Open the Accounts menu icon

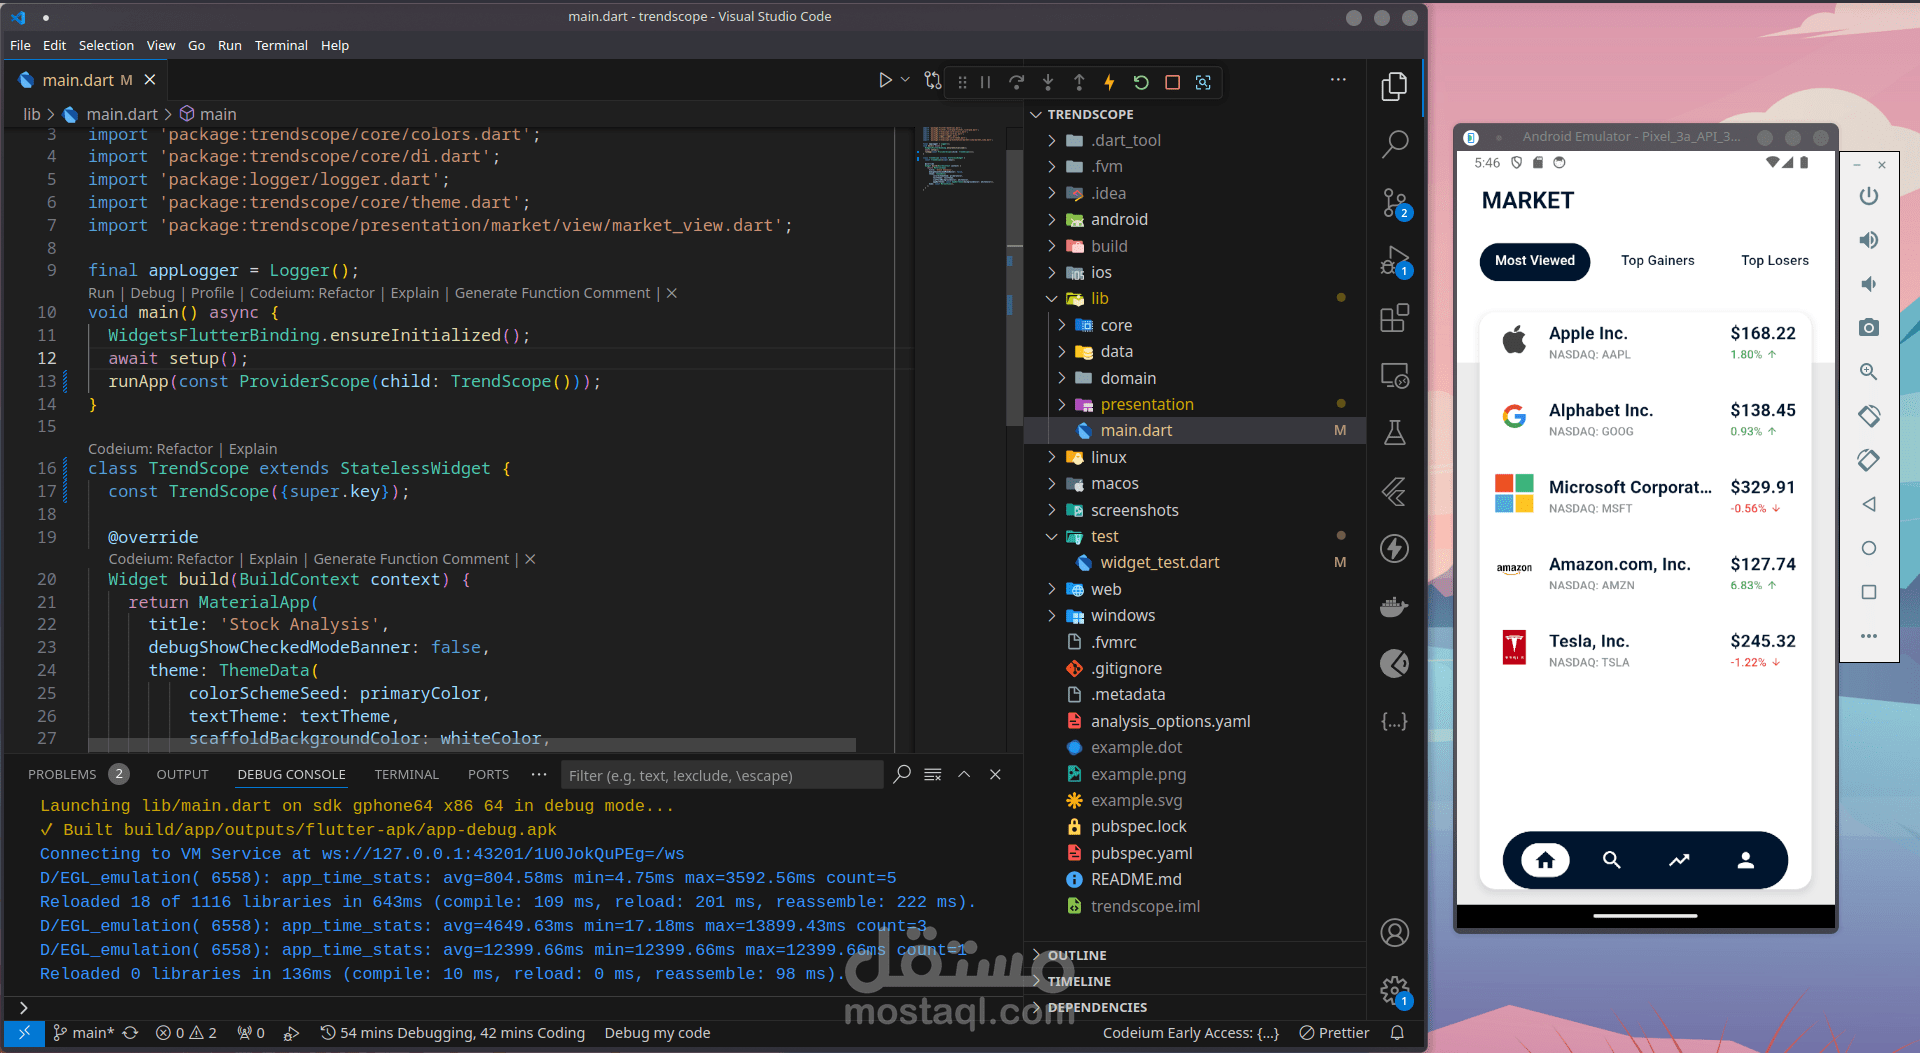click(x=1394, y=933)
